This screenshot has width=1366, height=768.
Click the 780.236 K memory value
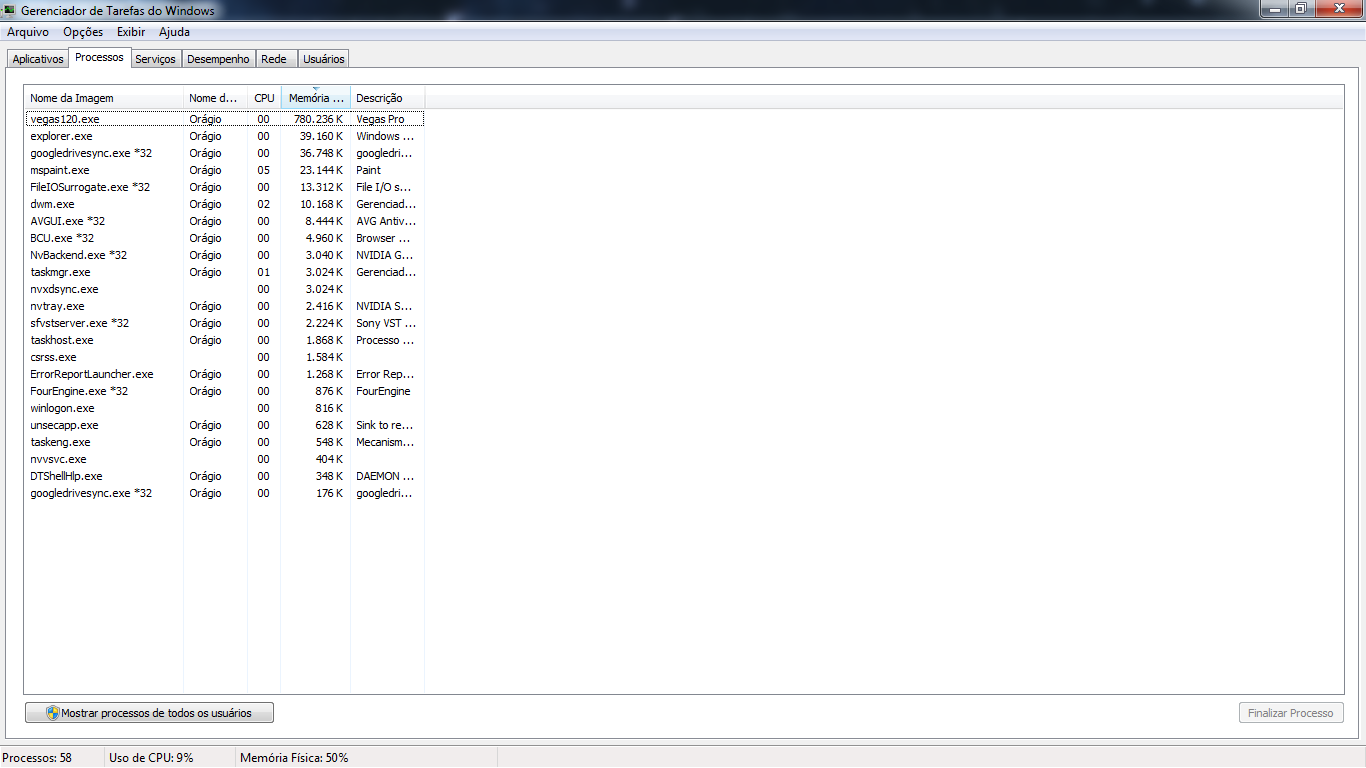tap(318, 119)
